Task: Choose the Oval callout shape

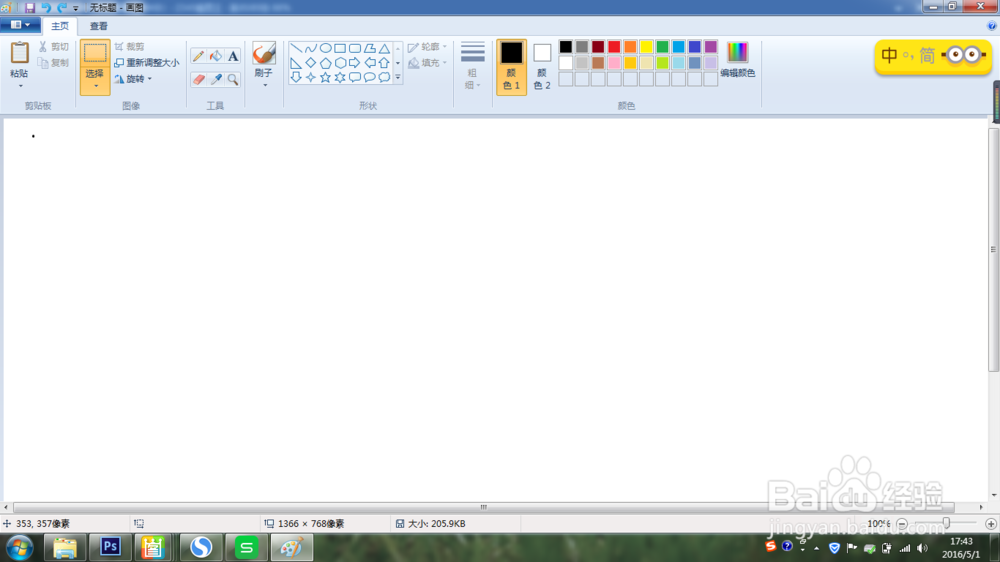Action: [369, 77]
